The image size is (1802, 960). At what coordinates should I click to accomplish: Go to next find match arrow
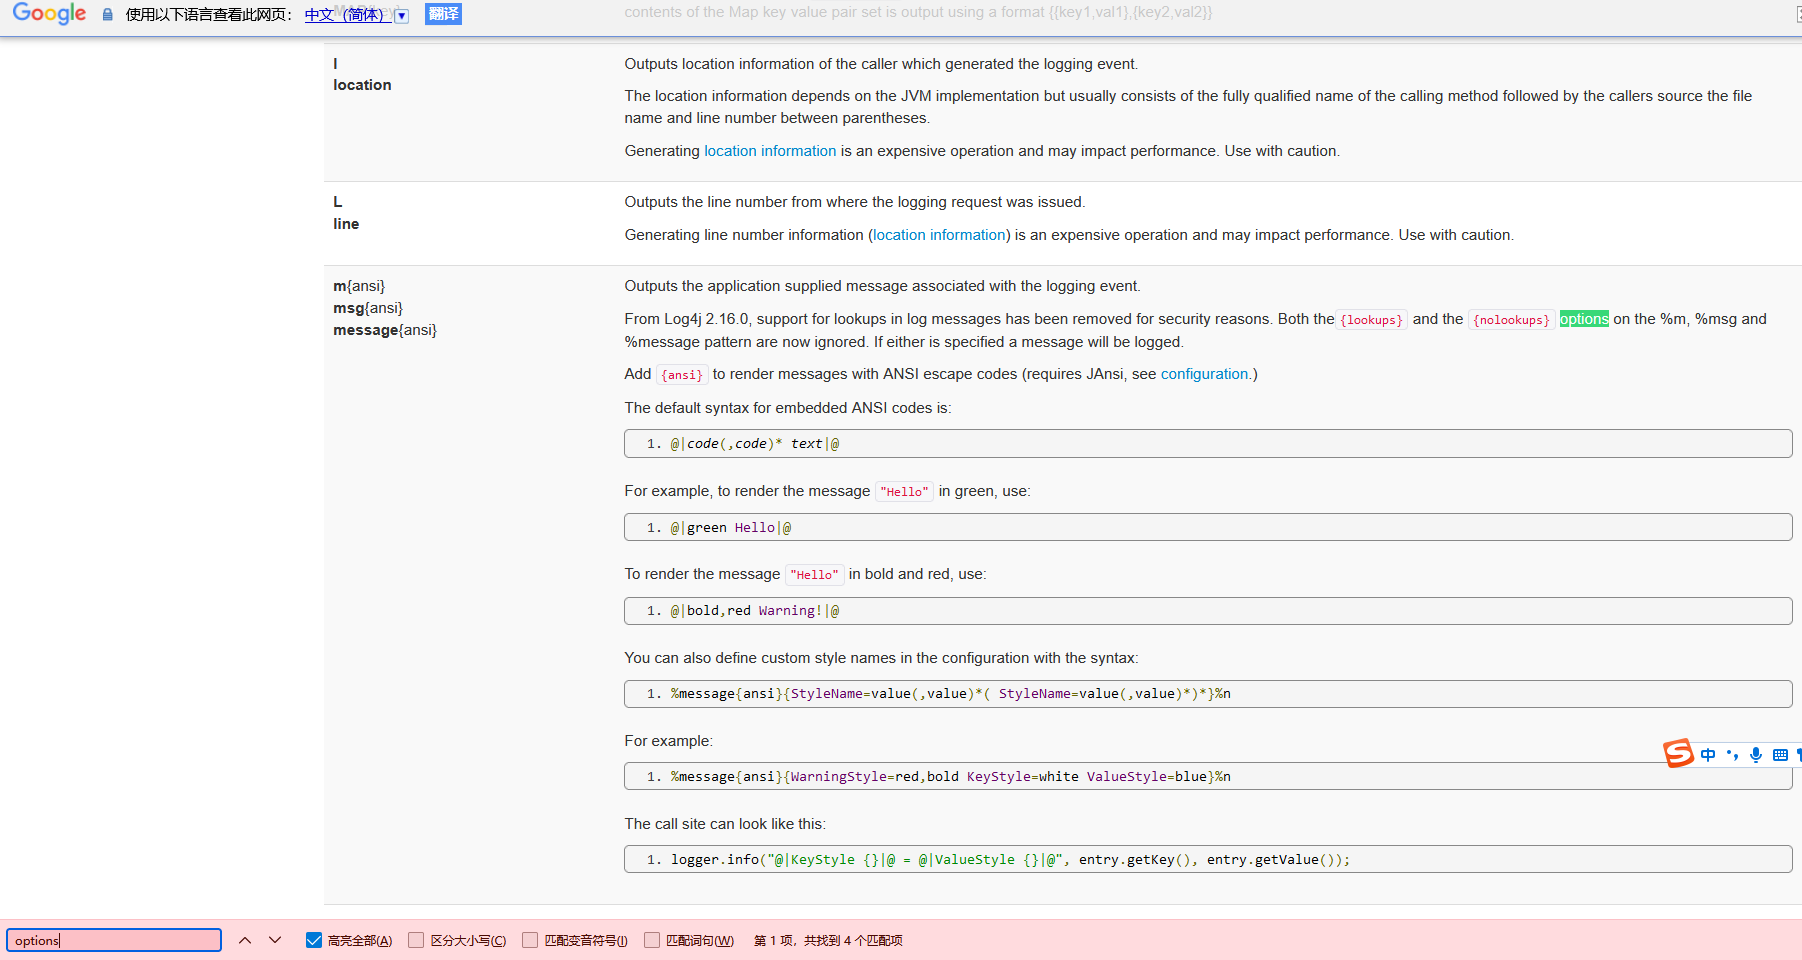pyautogui.click(x=275, y=940)
